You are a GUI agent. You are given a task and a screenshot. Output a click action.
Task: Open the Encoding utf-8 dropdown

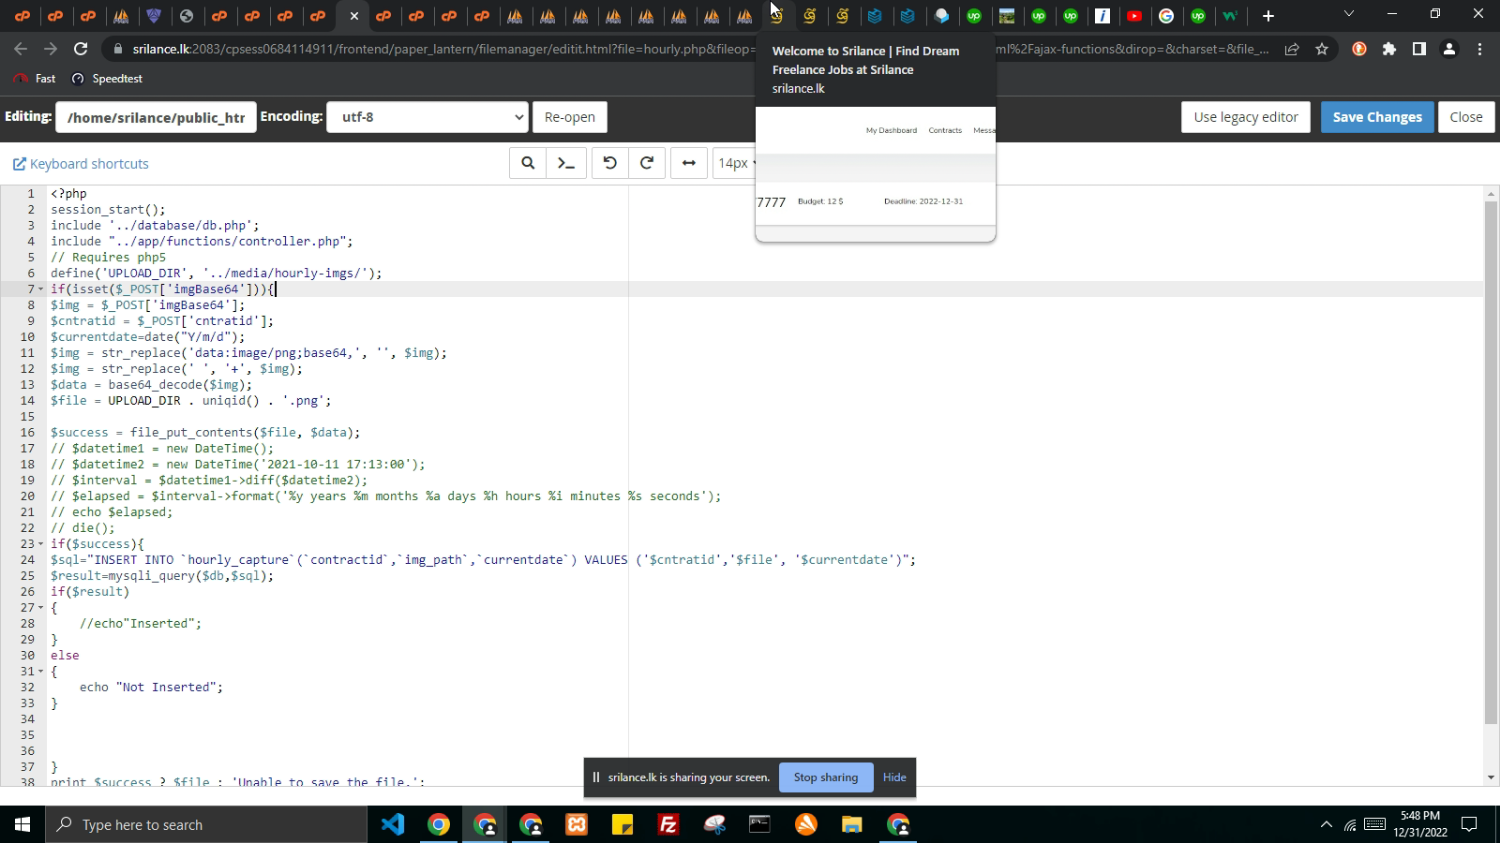428,117
